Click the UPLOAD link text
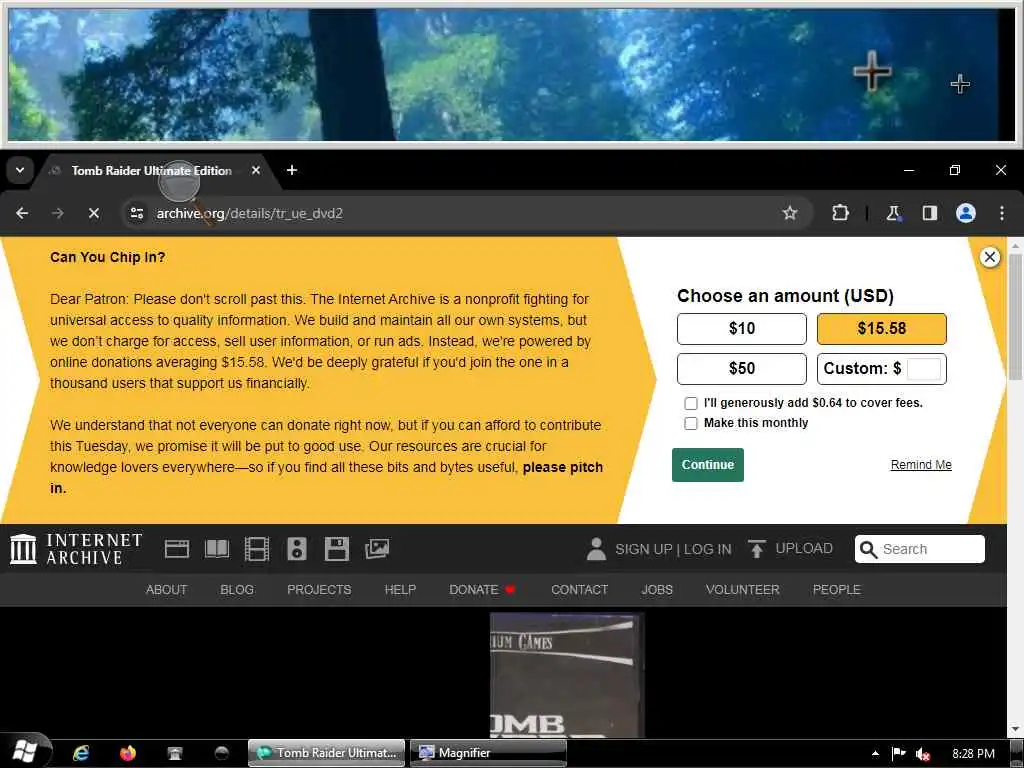This screenshot has height=768, width=1024. coord(804,549)
